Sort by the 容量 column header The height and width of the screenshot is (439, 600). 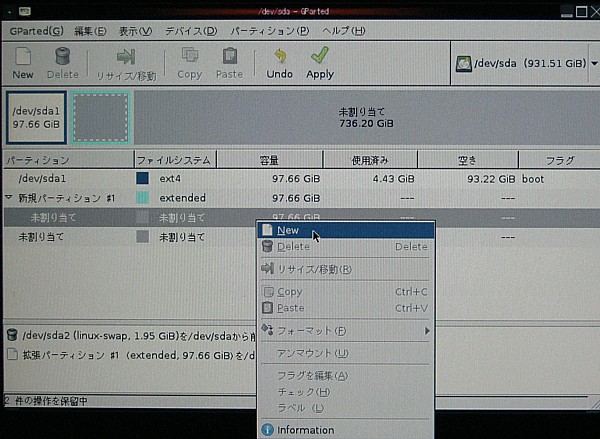coord(270,160)
